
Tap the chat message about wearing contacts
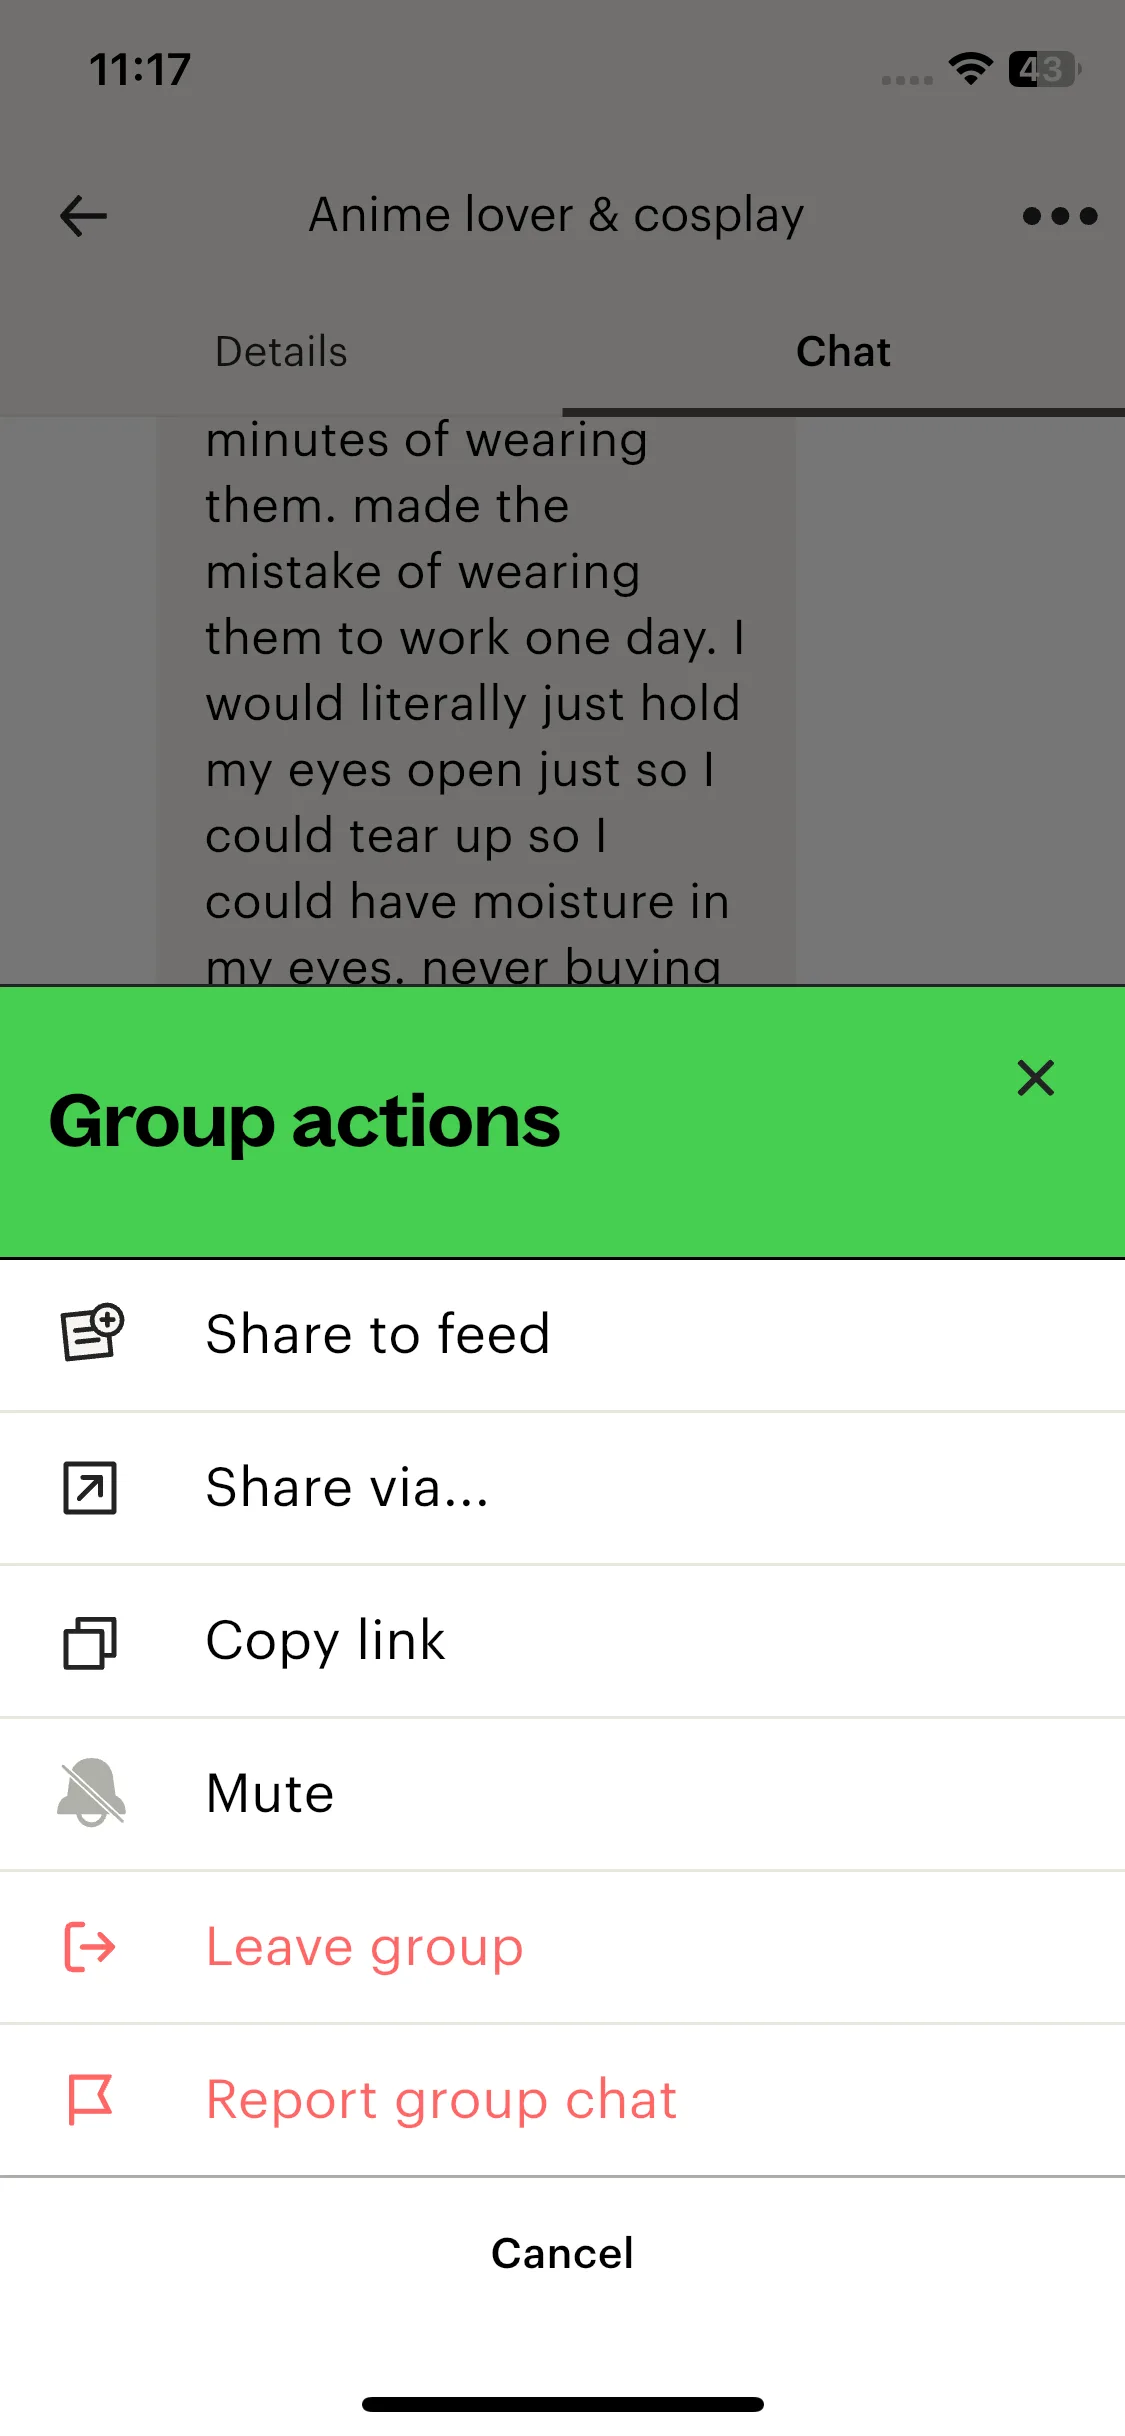[x=475, y=700]
